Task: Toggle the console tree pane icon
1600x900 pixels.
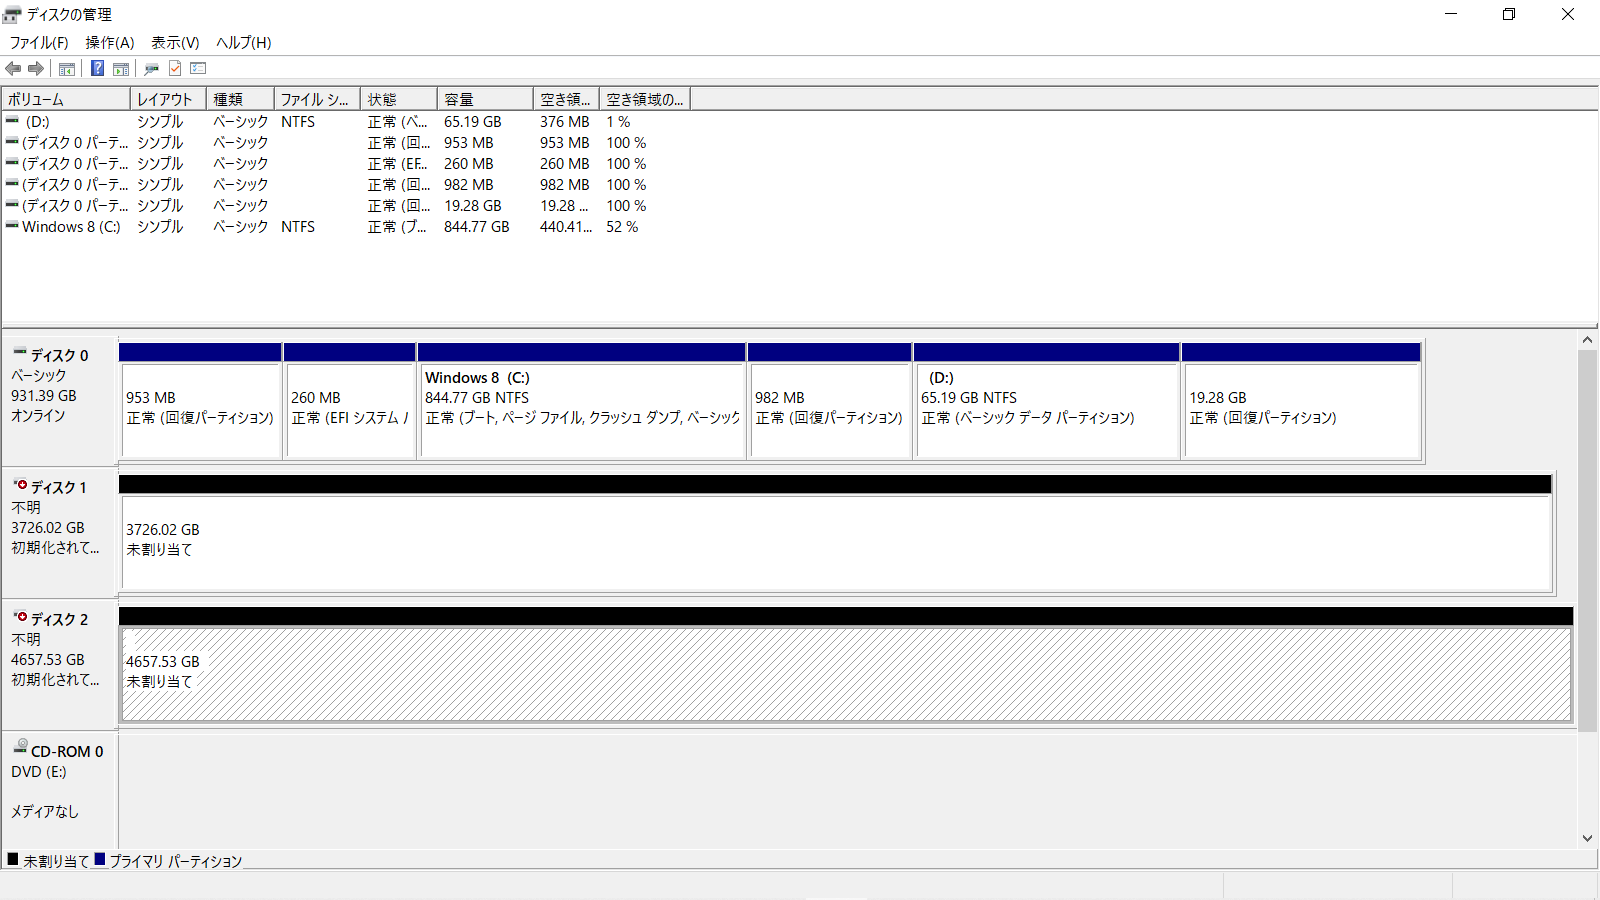Action: click(x=67, y=68)
